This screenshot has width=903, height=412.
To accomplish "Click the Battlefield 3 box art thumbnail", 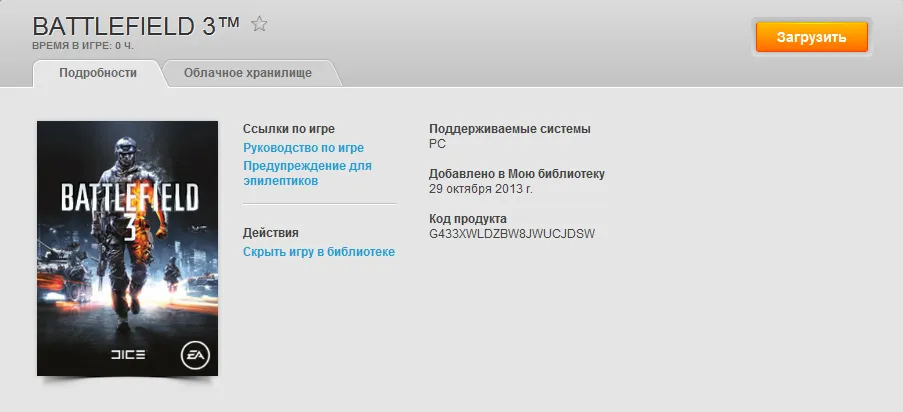I will (x=127, y=248).
